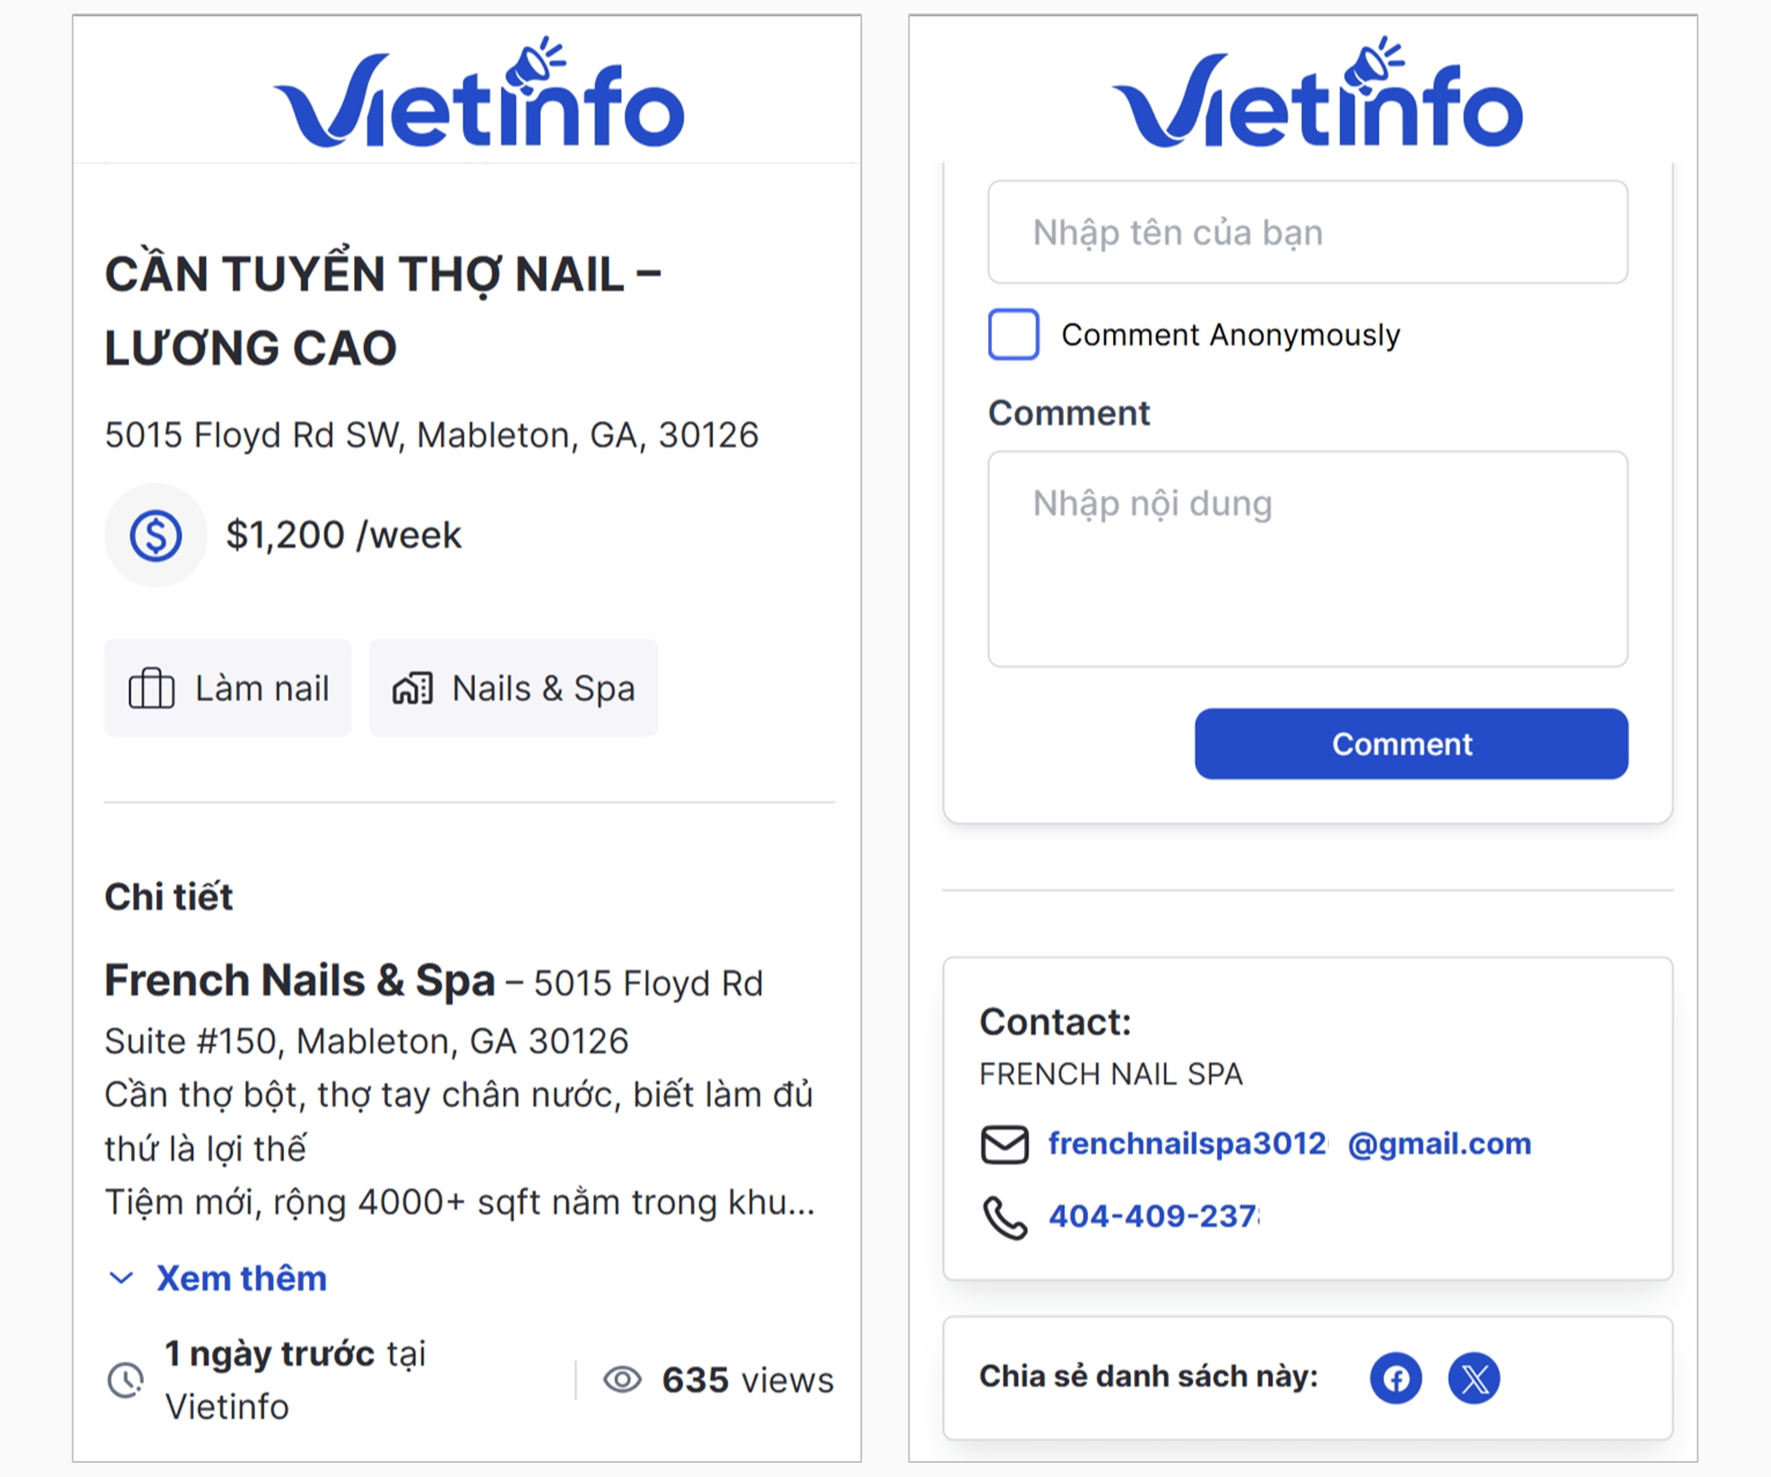Focus the Nhập tên của bạn field

pos(1307,232)
